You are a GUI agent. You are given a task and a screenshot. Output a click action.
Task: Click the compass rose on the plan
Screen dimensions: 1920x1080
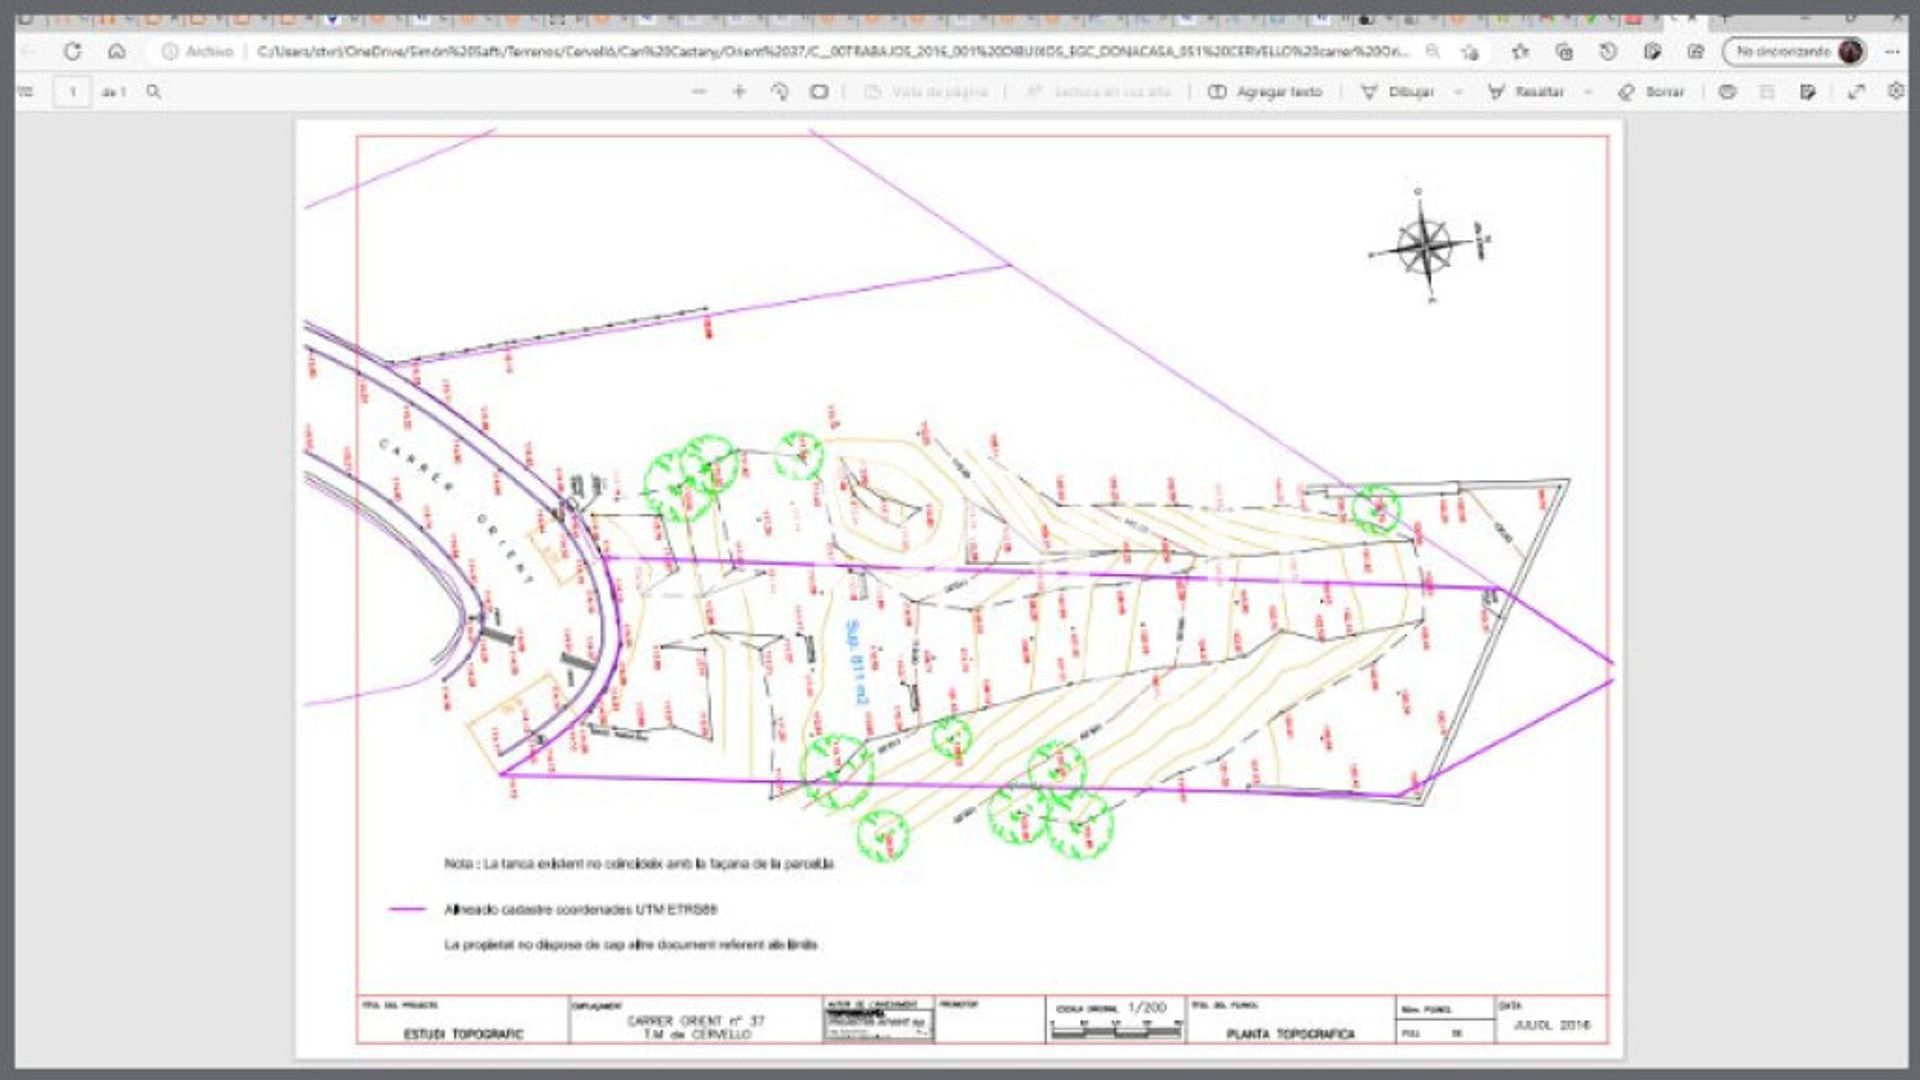(1425, 245)
